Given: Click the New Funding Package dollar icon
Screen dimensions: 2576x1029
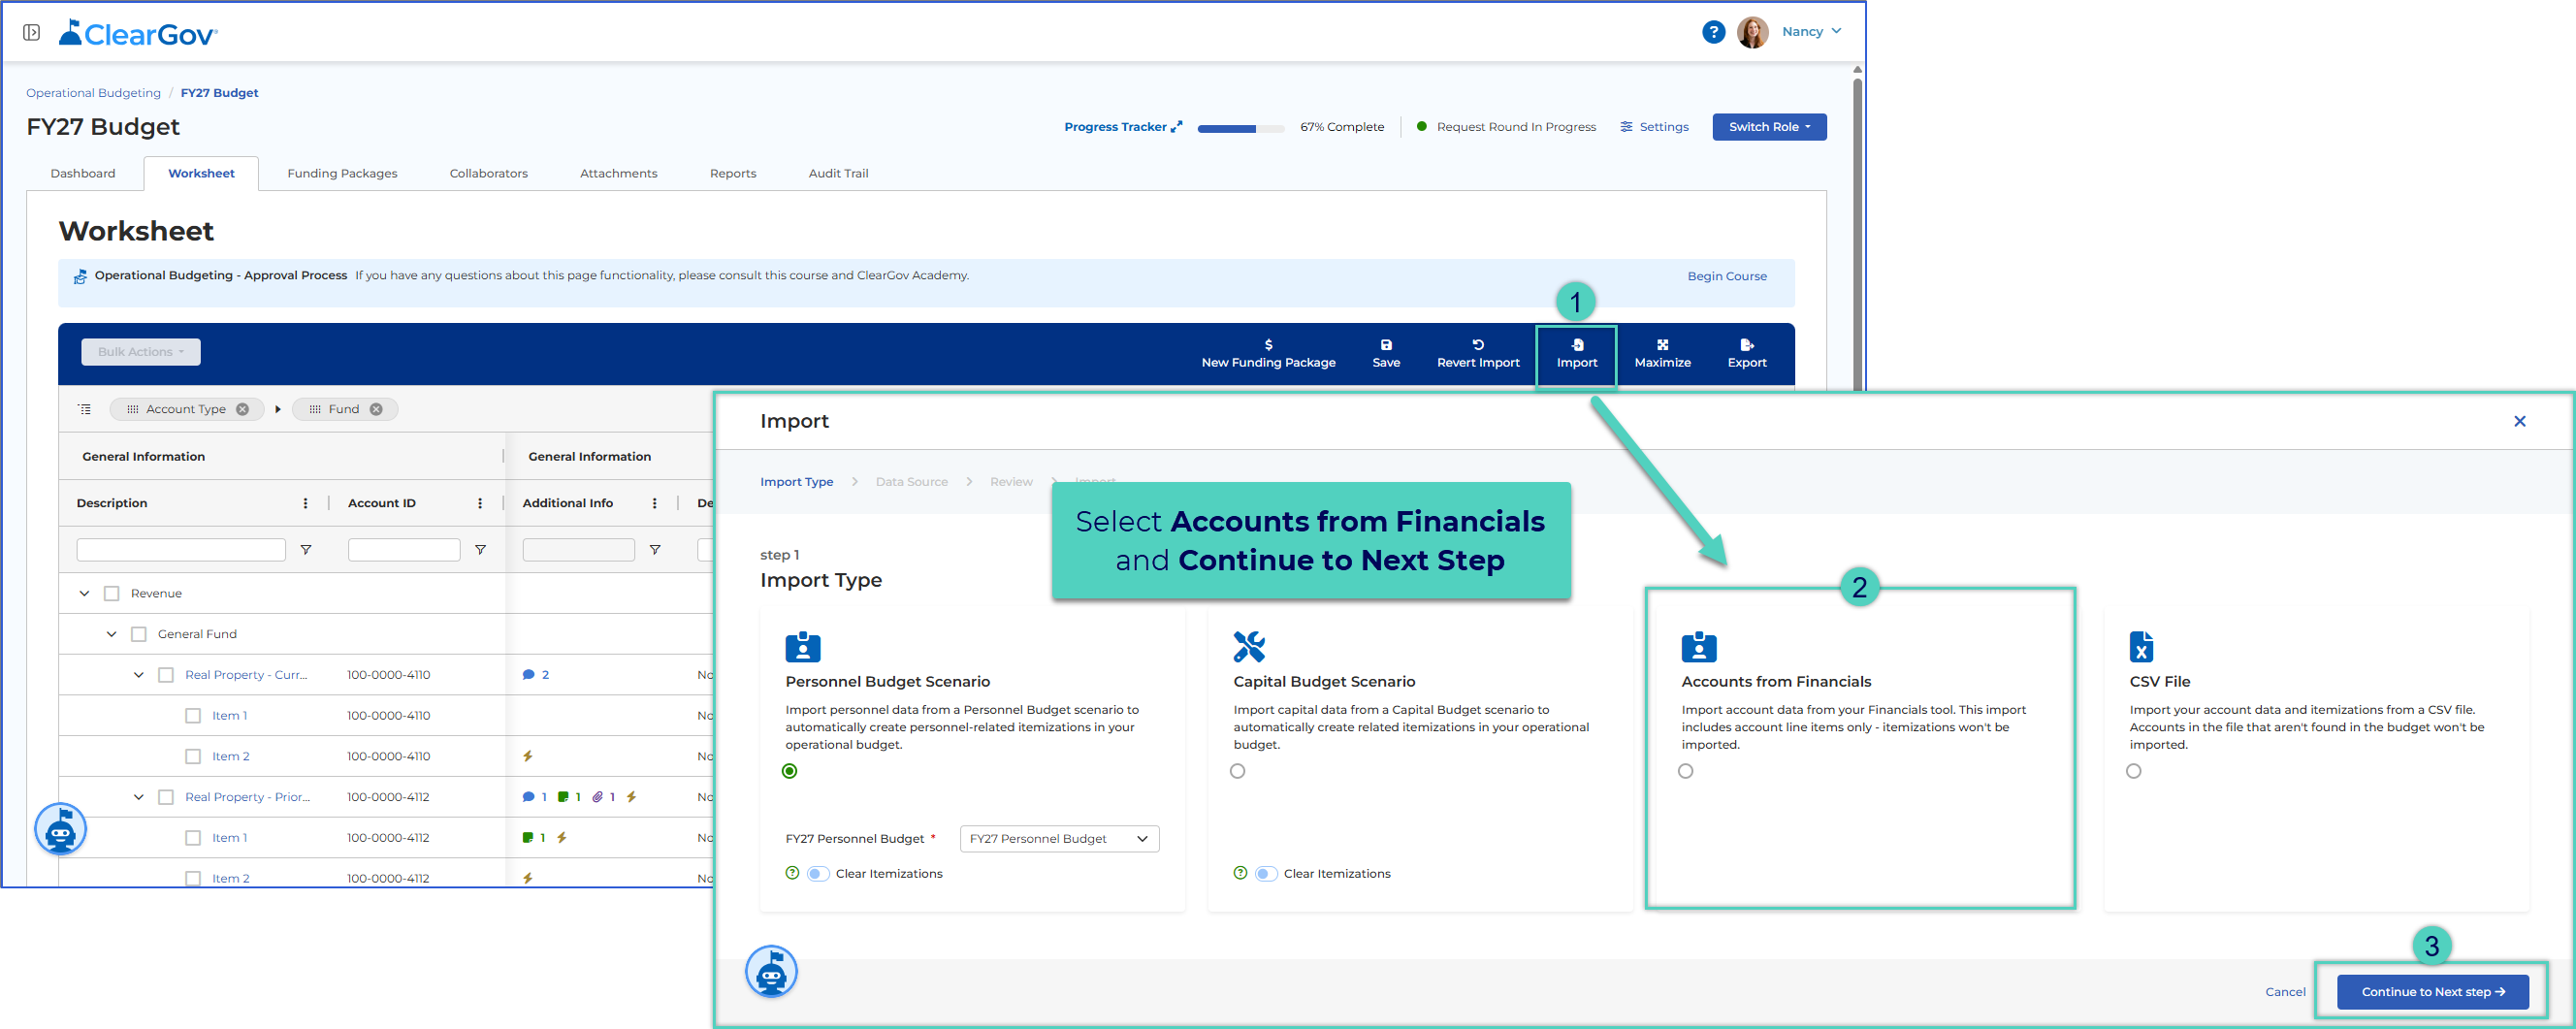Looking at the screenshot, I should pyautogui.click(x=1268, y=345).
